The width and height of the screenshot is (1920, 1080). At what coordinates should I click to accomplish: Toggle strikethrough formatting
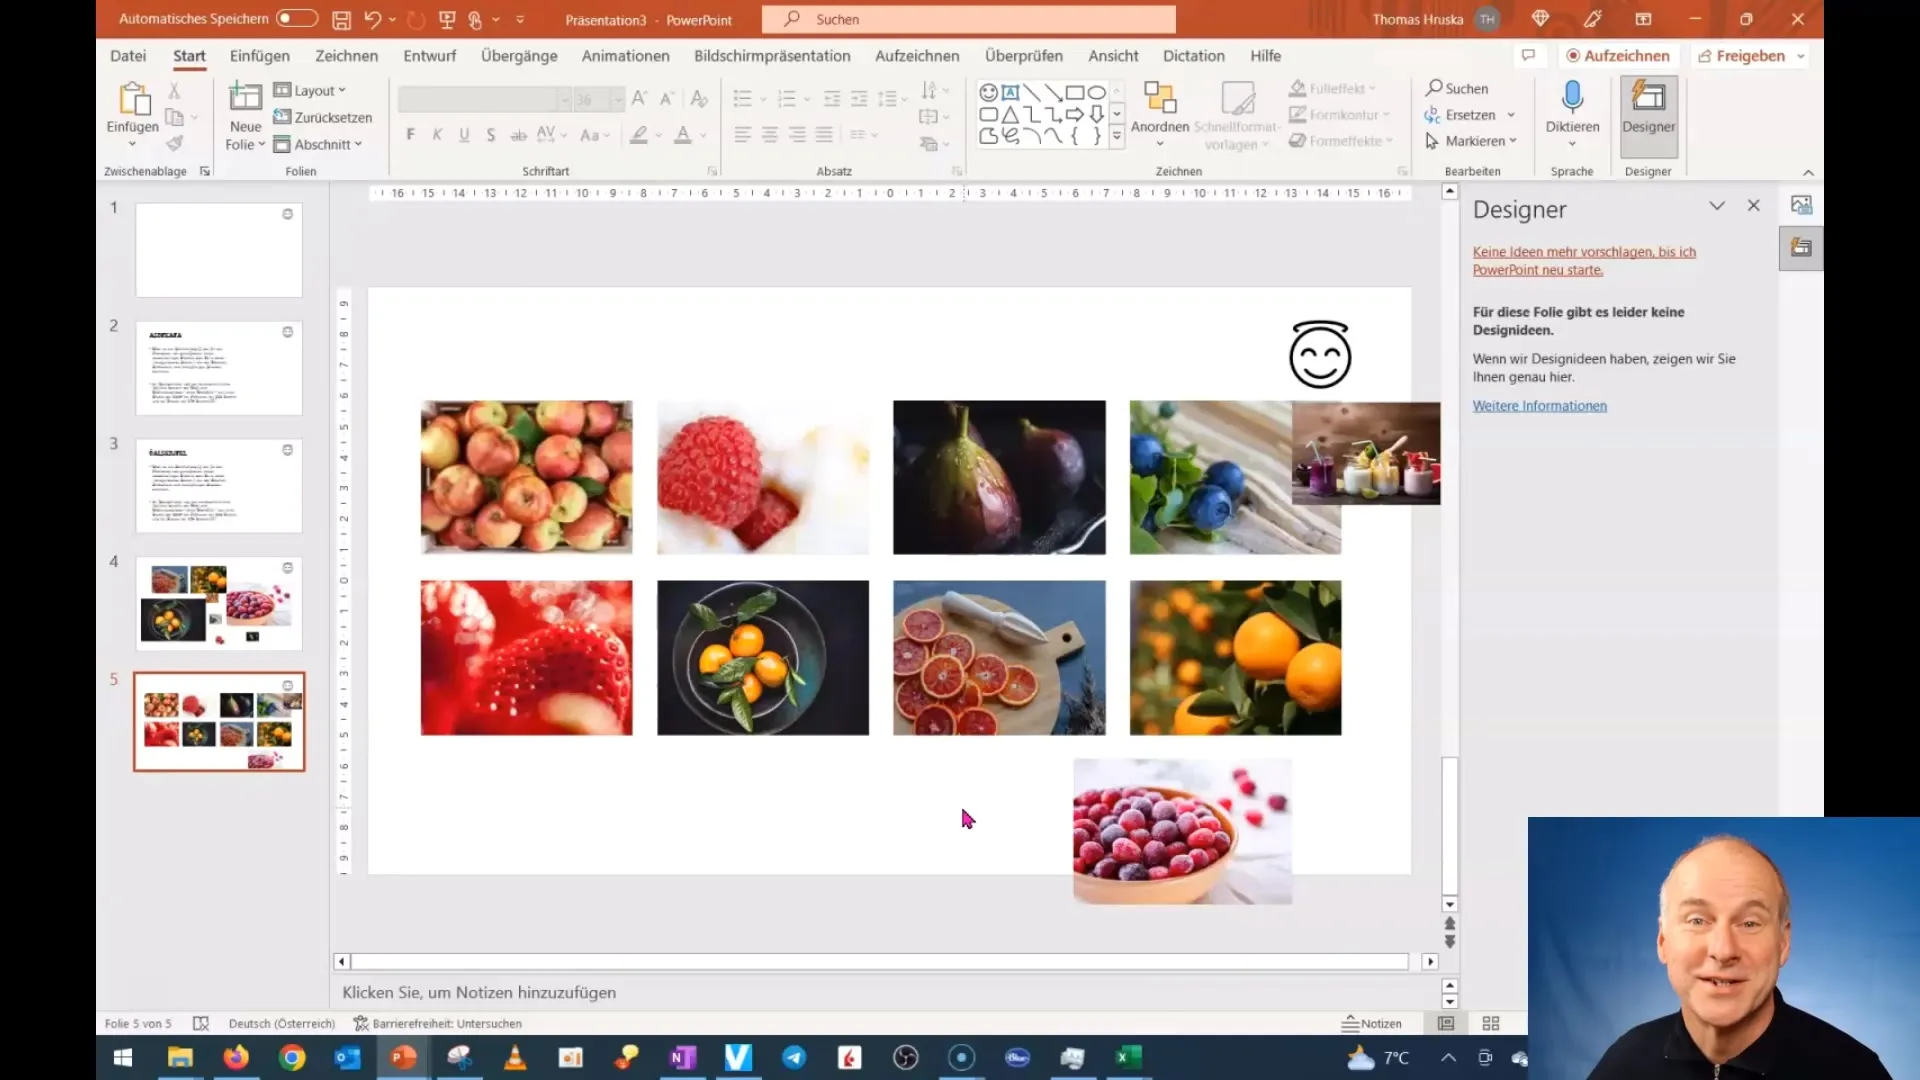point(518,135)
